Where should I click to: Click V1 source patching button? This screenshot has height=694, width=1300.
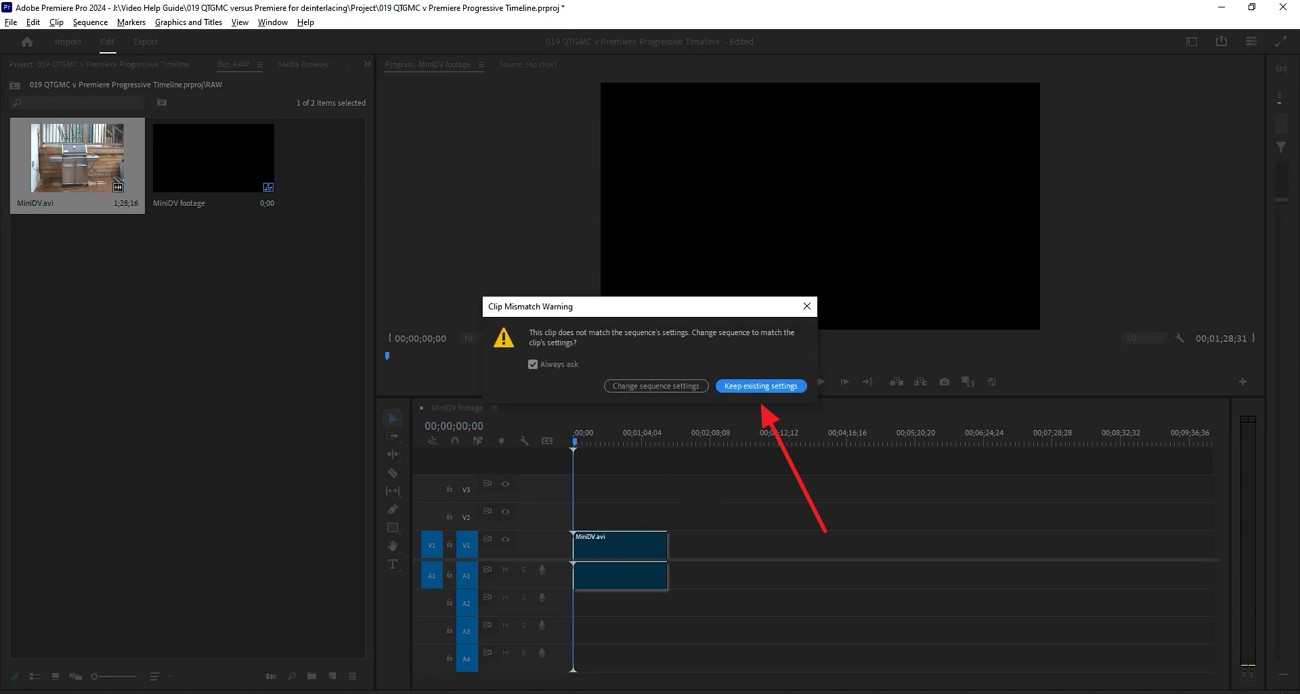tap(432, 545)
